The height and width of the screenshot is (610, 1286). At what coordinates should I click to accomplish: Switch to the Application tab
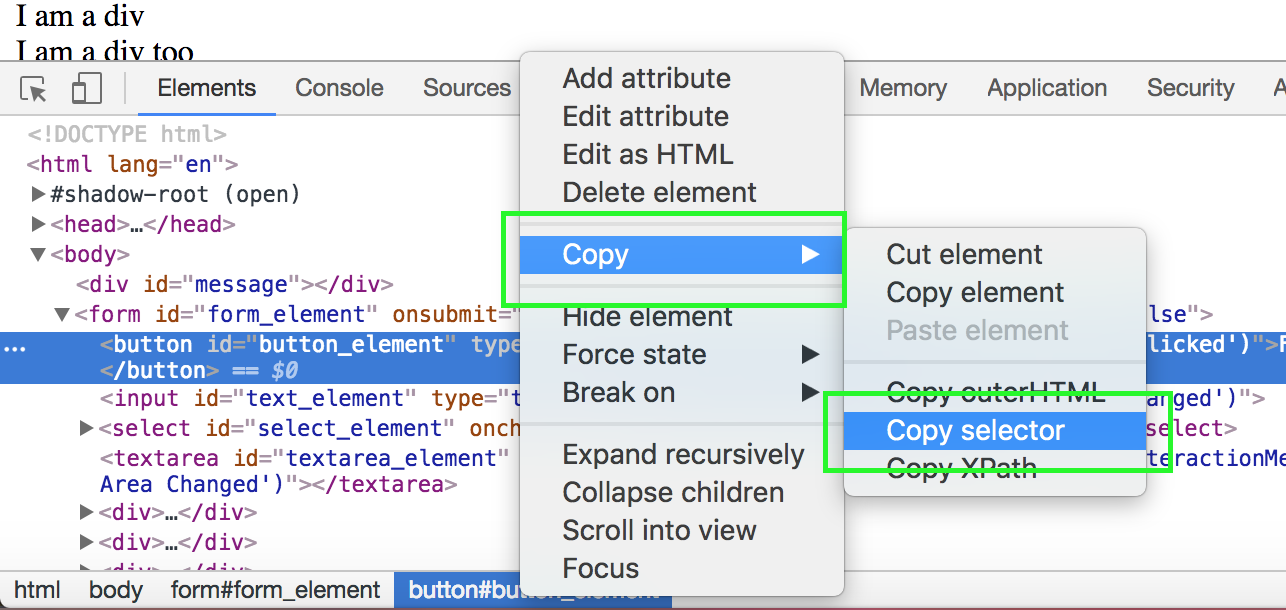tap(1046, 88)
